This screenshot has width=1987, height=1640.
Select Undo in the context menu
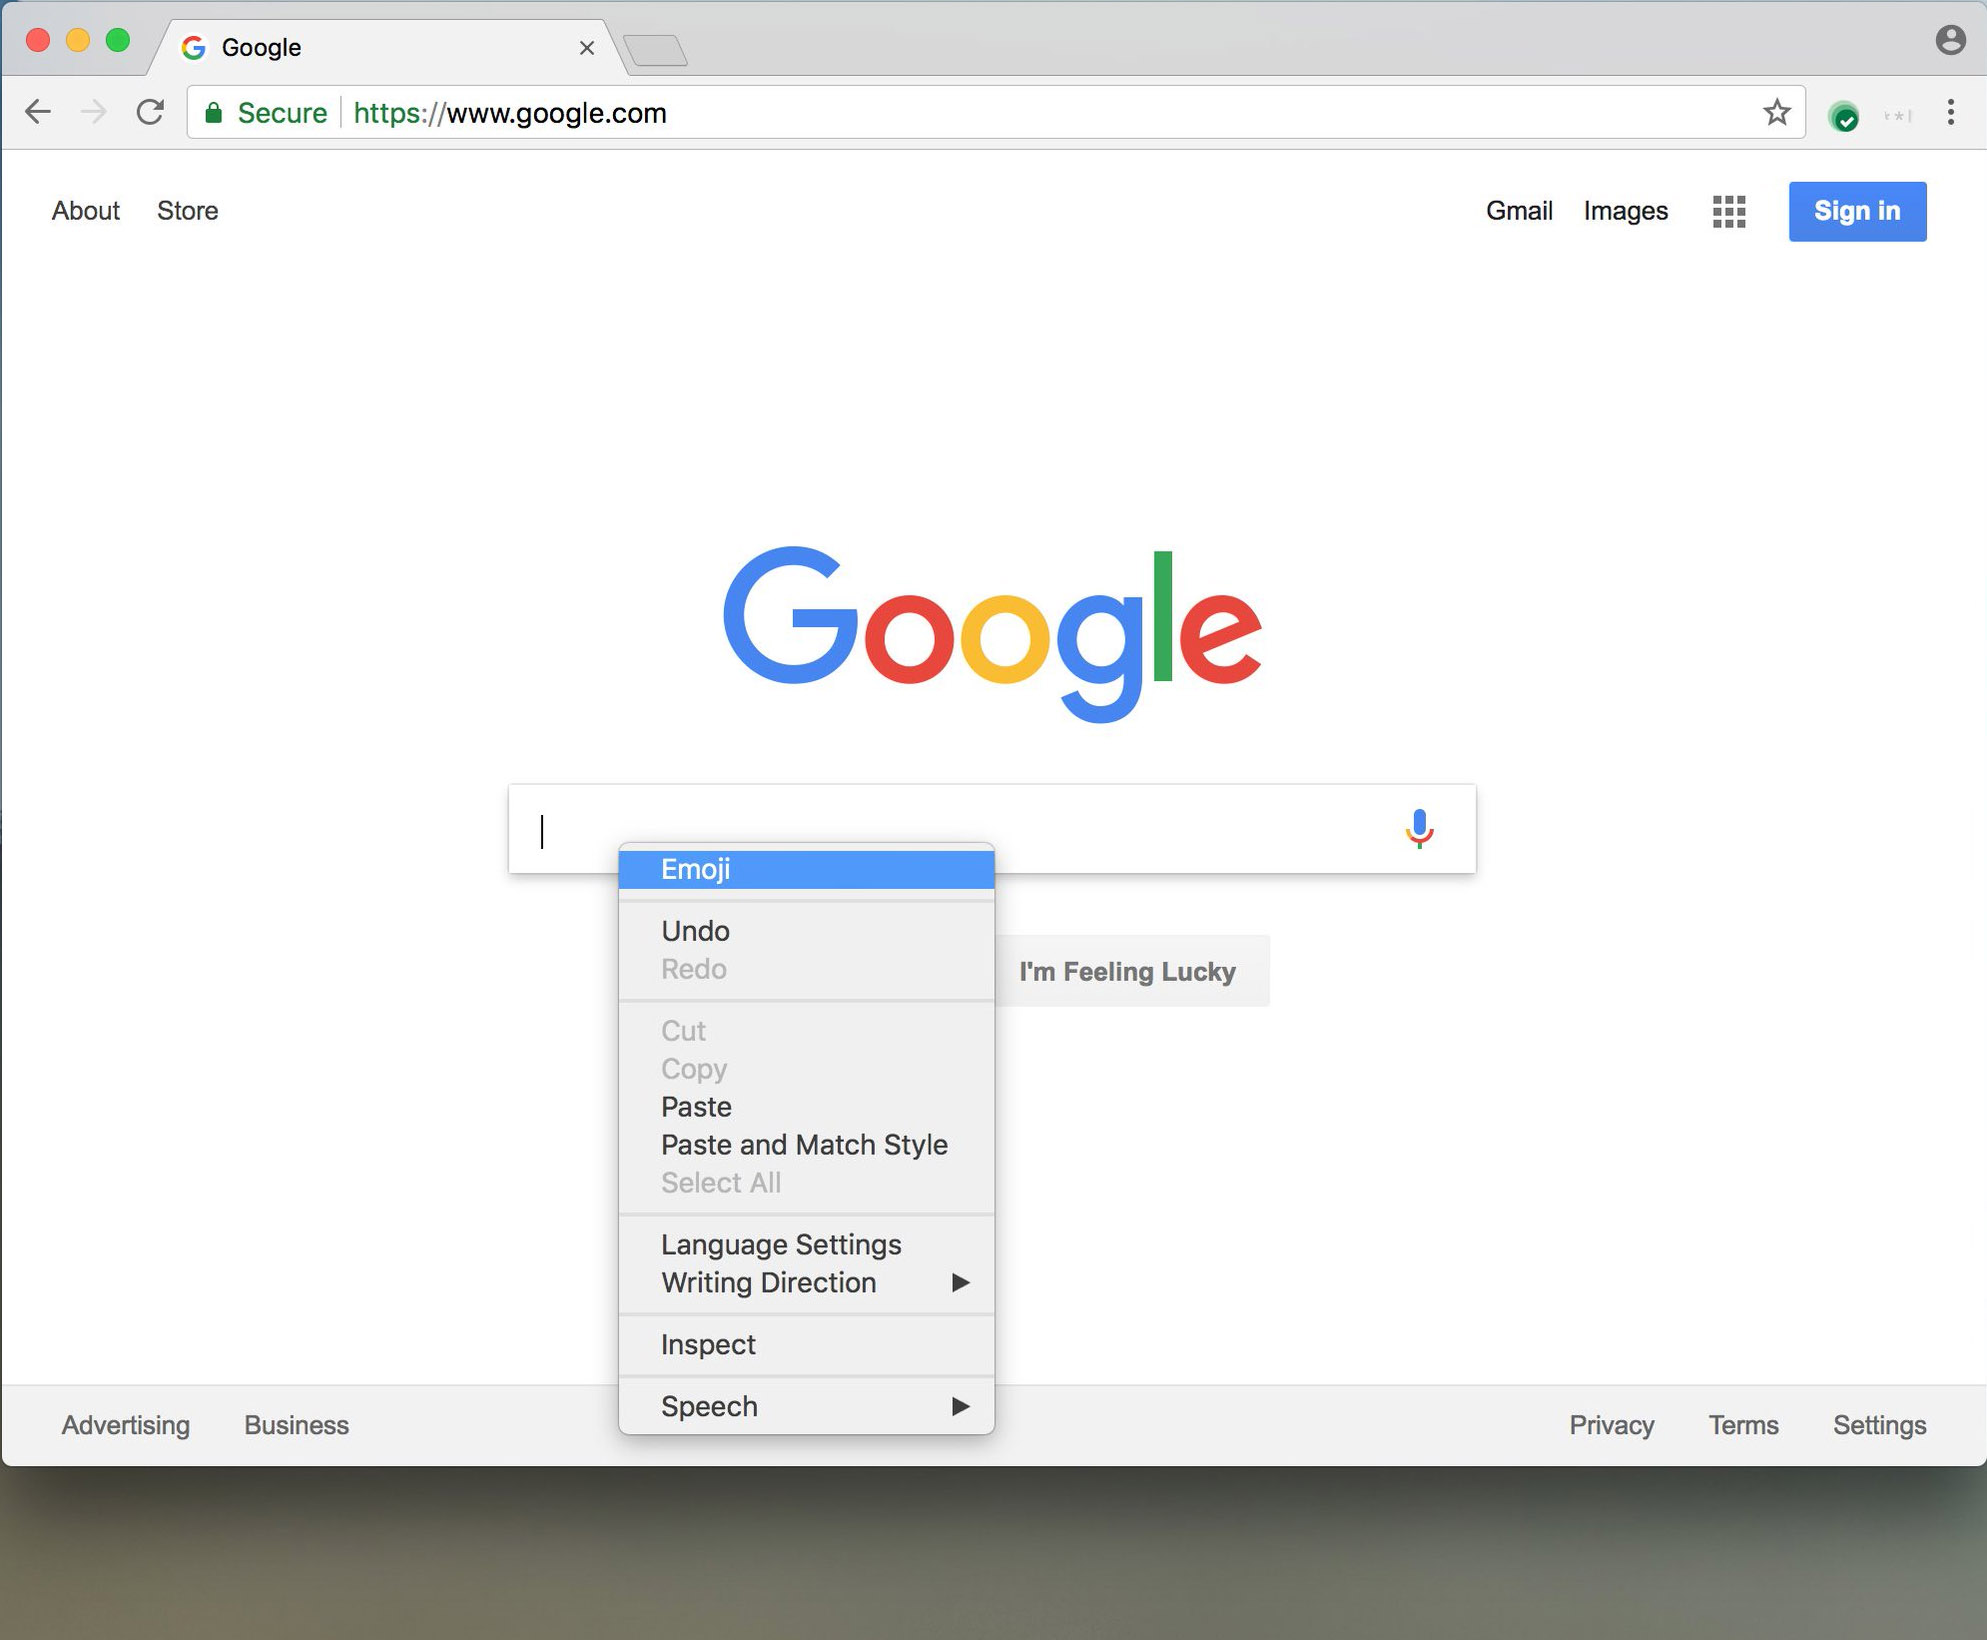click(806, 931)
